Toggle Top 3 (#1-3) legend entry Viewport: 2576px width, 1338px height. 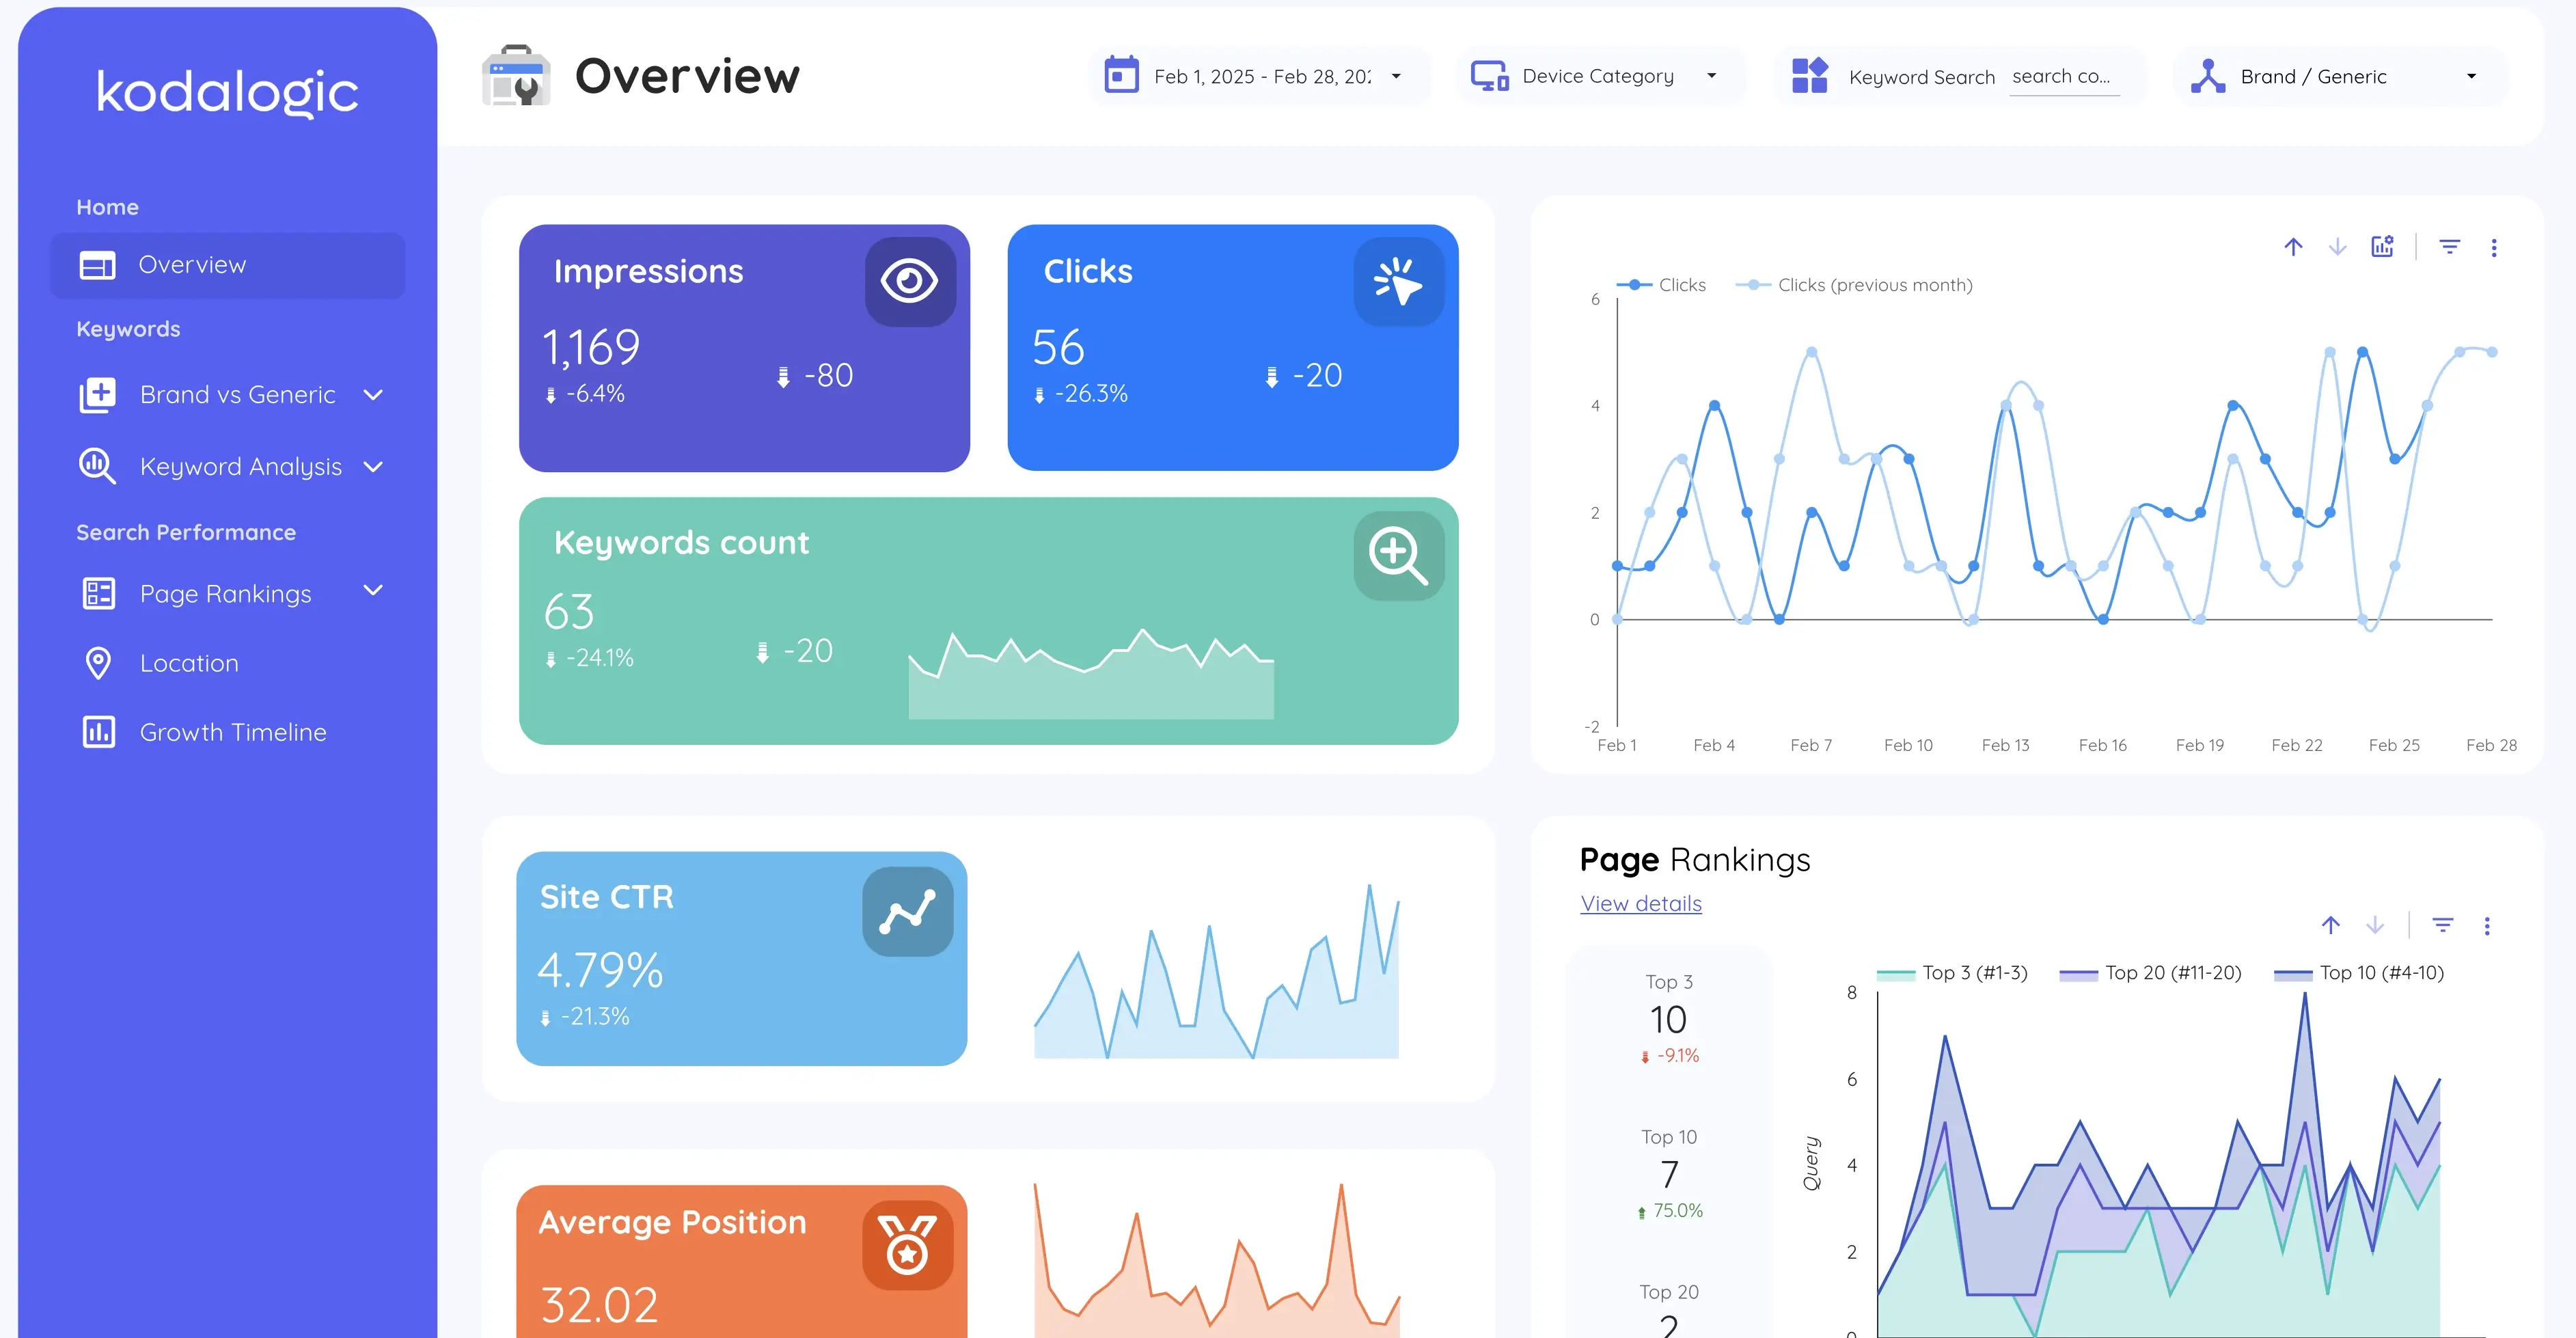(1952, 973)
